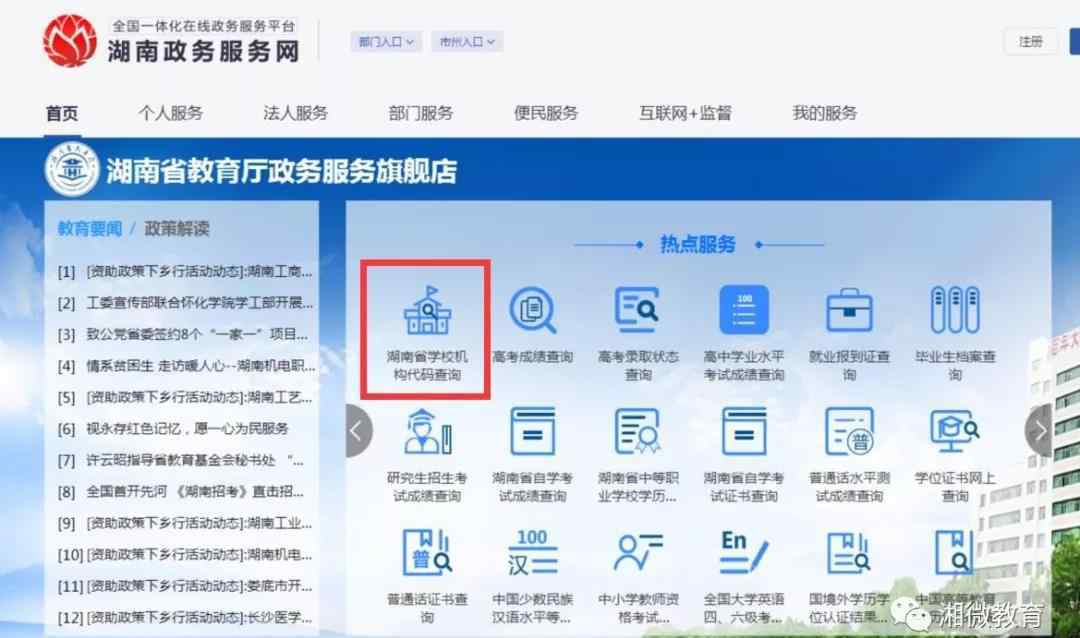Open 就业报到证查询 briefcase icon
The width and height of the screenshot is (1080, 638).
[849, 310]
